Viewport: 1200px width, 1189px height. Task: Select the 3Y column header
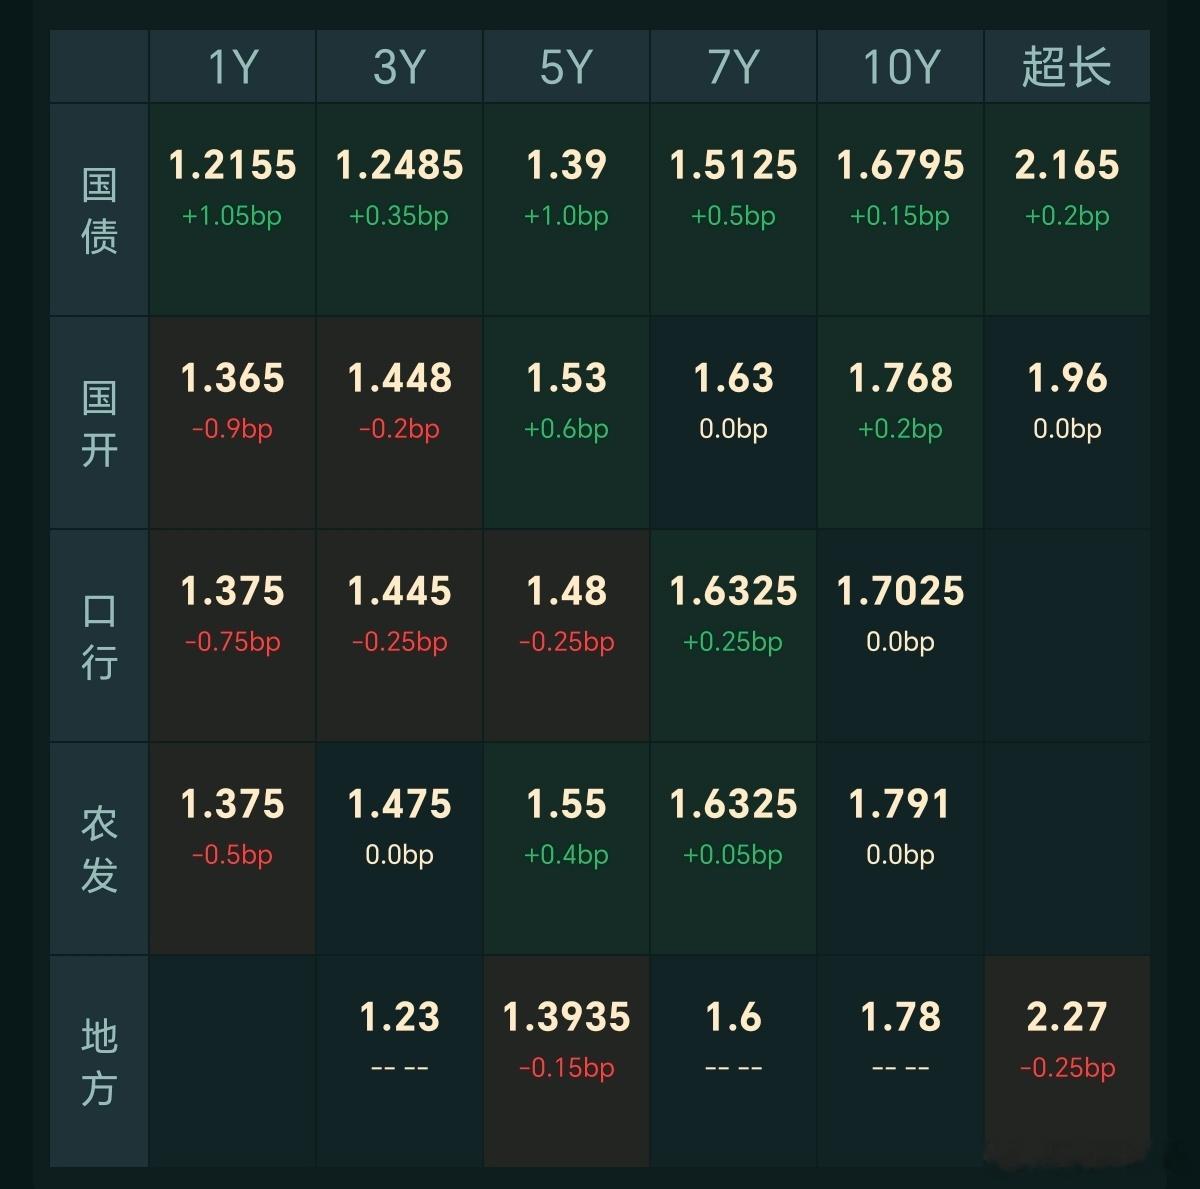(x=399, y=66)
